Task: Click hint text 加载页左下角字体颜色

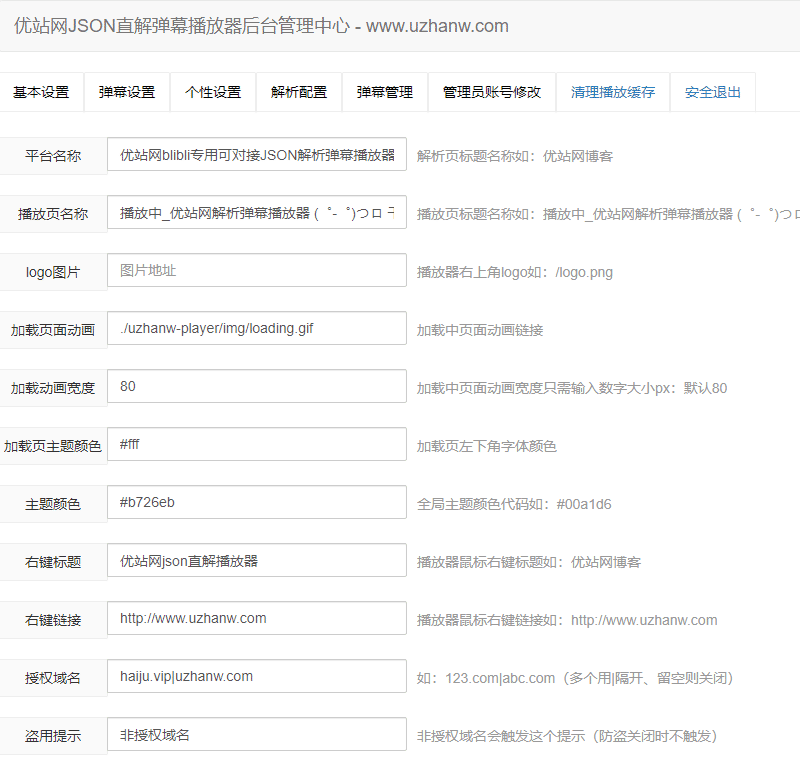Action: [x=487, y=447]
